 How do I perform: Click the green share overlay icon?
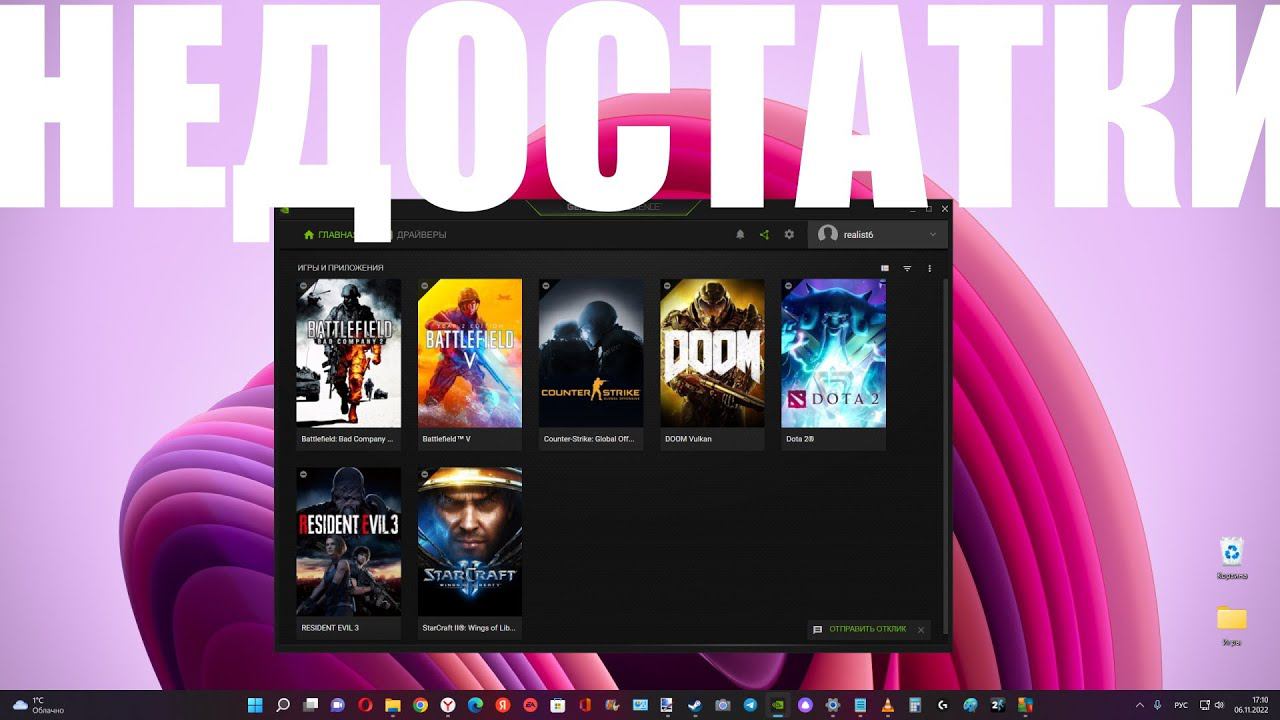click(x=764, y=234)
